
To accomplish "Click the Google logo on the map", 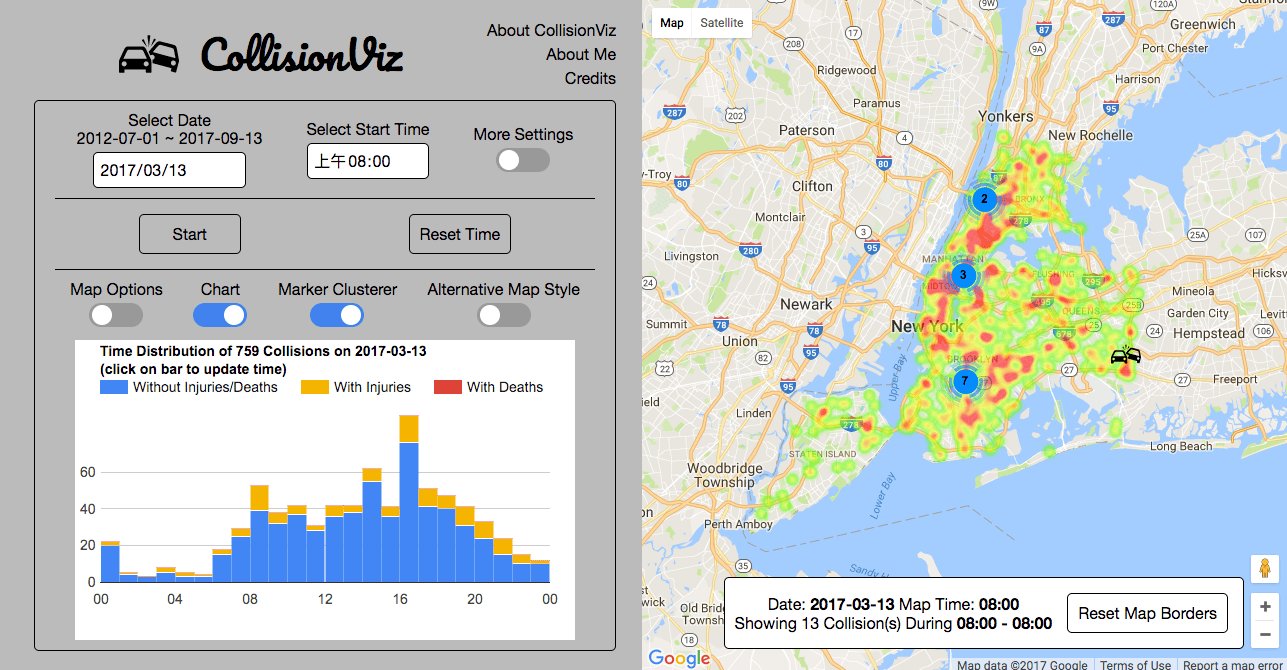I will coord(679,657).
